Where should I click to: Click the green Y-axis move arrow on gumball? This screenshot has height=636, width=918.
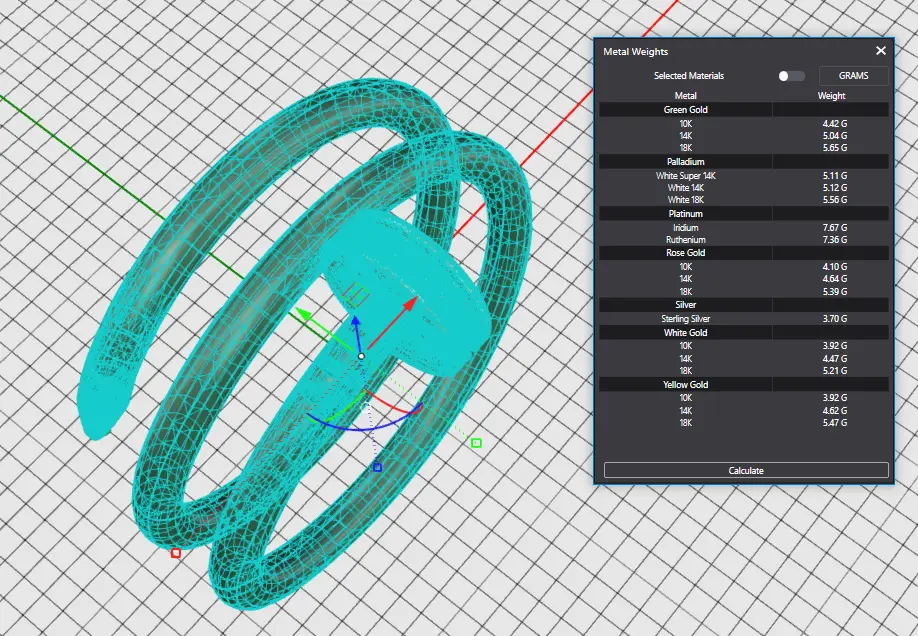pos(302,316)
